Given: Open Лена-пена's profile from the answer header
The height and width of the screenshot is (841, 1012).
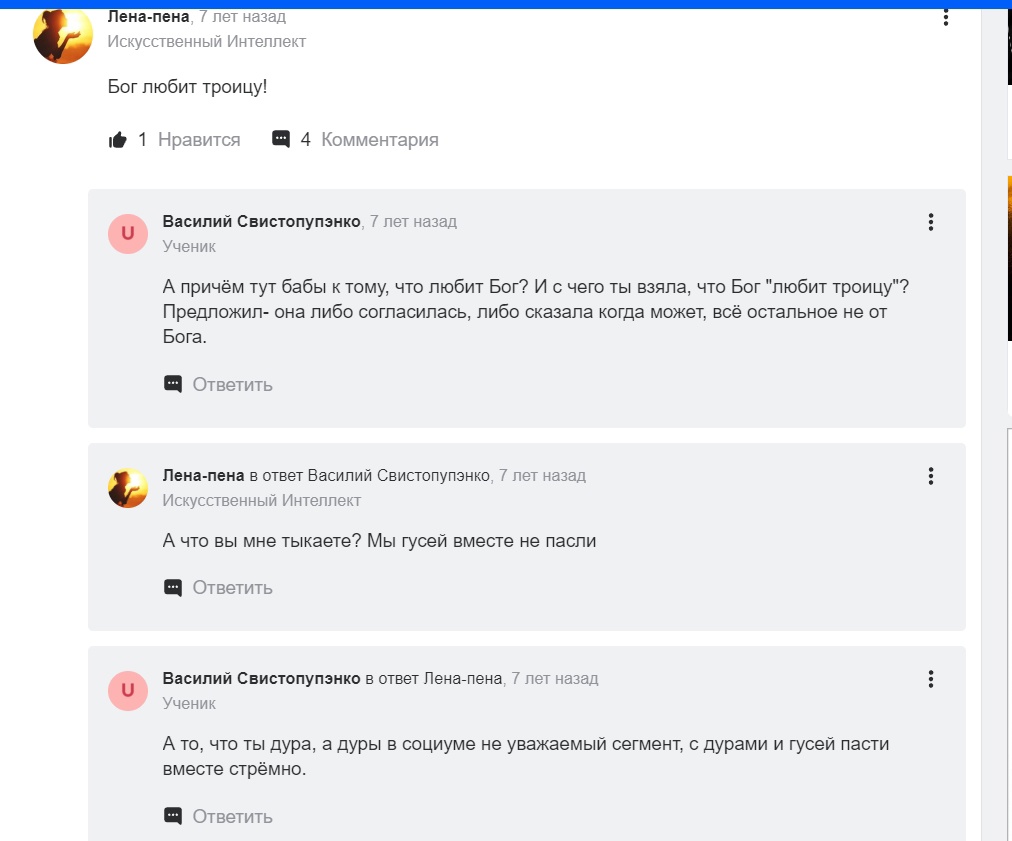Looking at the screenshot, I should 149,17.
